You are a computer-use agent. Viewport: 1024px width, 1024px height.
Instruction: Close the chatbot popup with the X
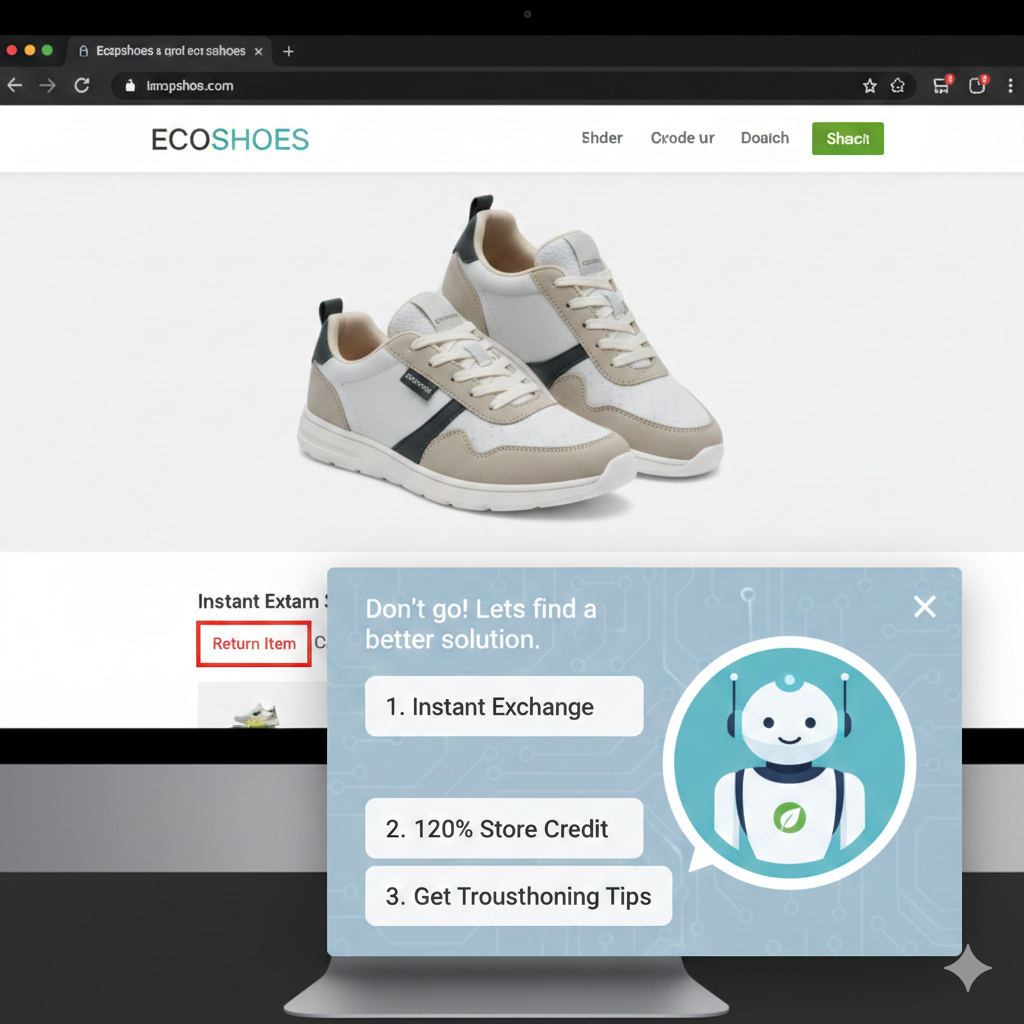click(x=925, y=607)
